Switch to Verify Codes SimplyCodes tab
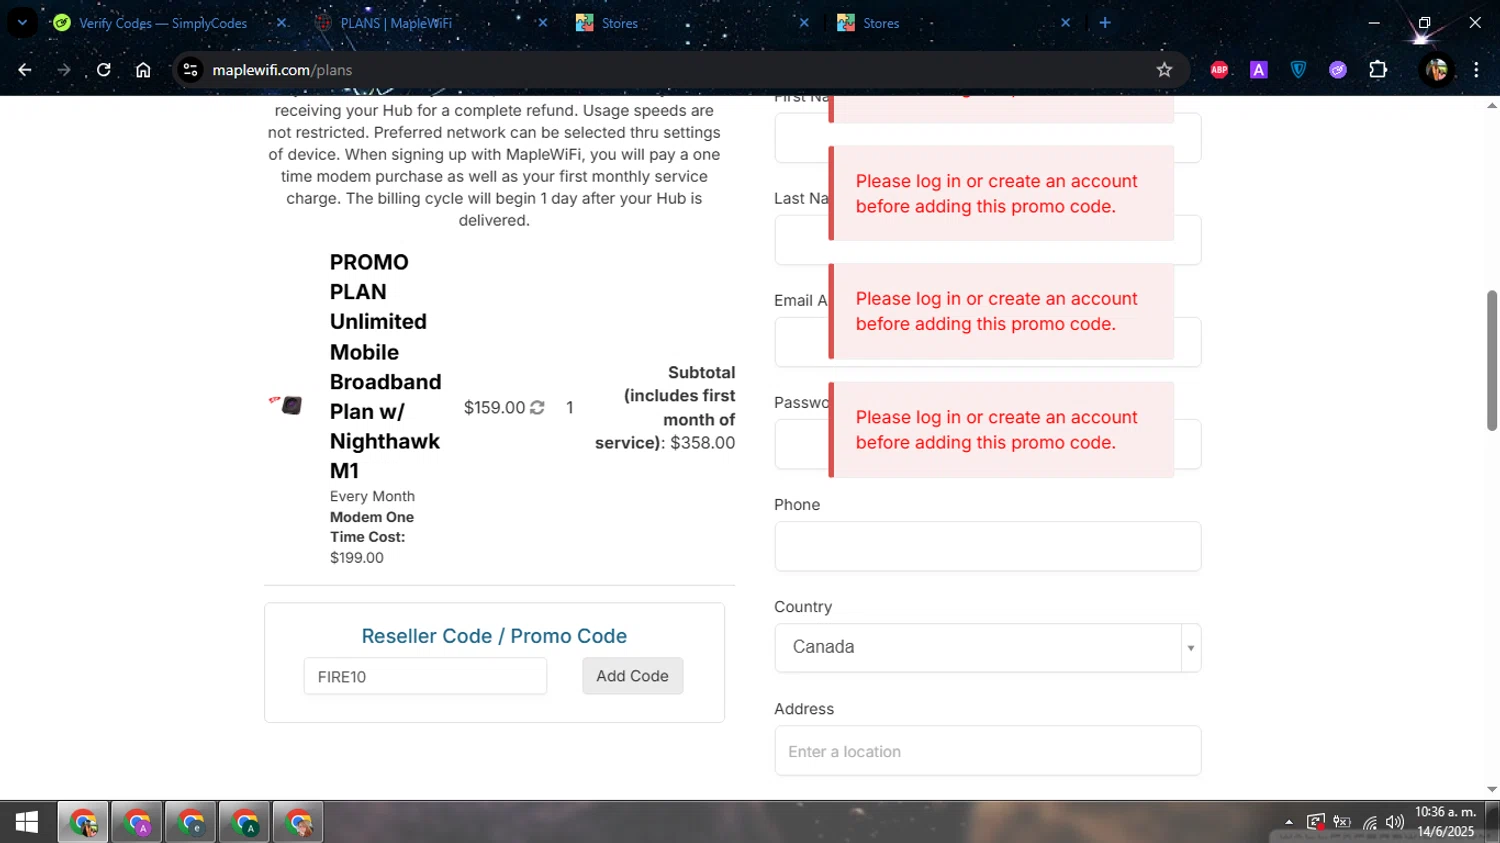This screenshot has height=843, width=1500. tap(163, 23)
